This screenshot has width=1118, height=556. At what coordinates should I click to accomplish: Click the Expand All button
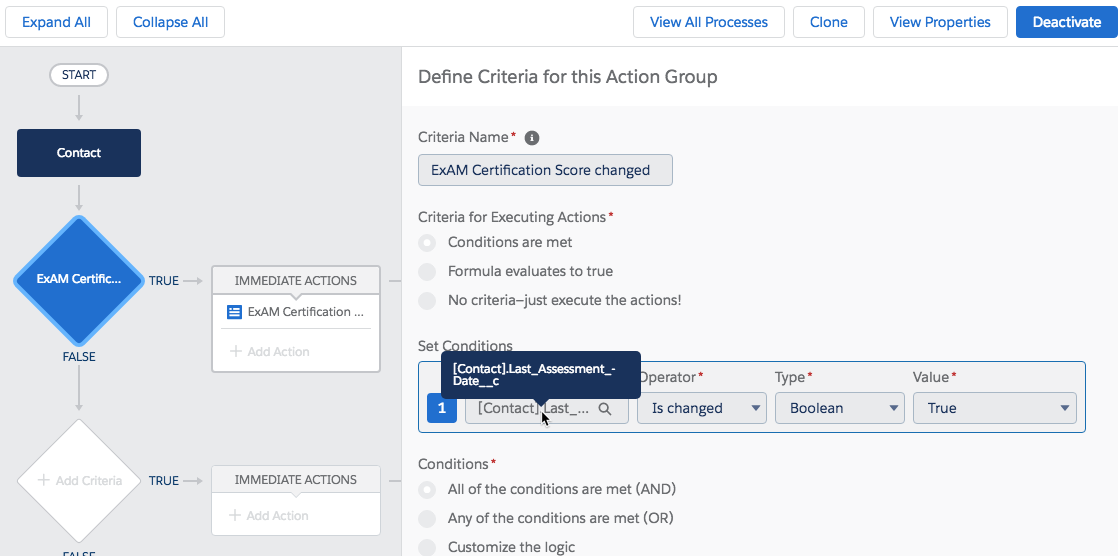point(56,22)
